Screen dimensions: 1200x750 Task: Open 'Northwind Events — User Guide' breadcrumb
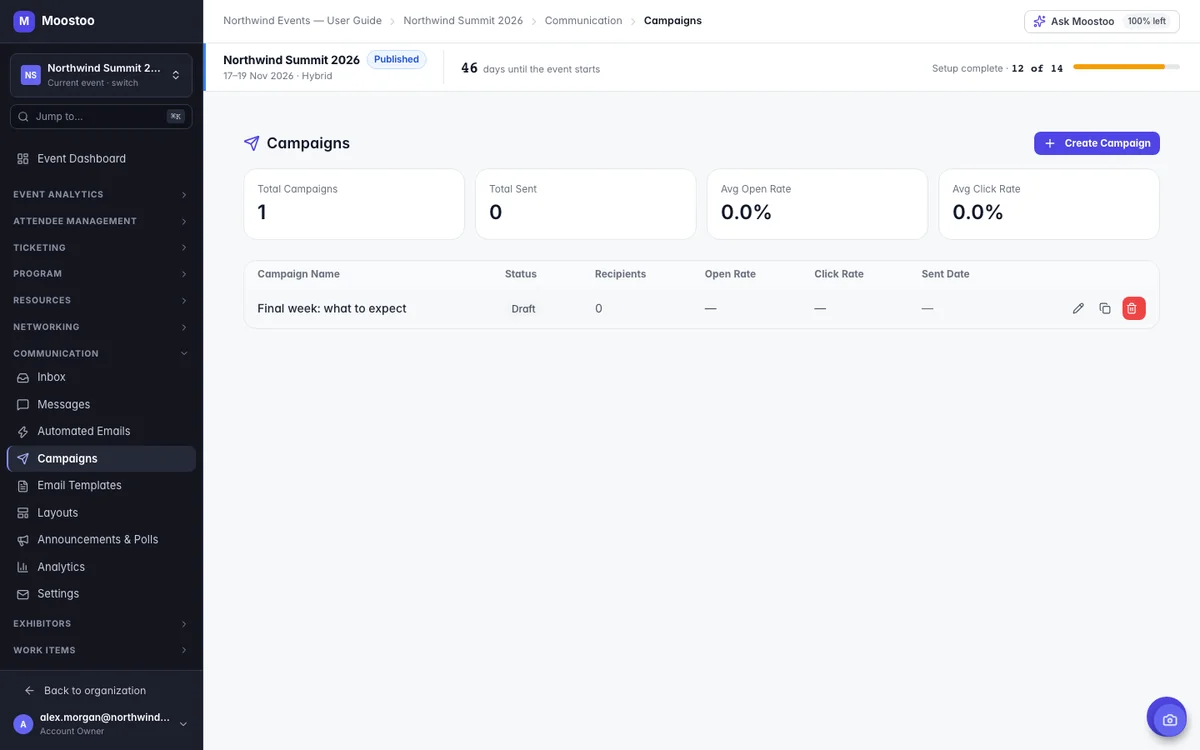[x=302, y=21]
